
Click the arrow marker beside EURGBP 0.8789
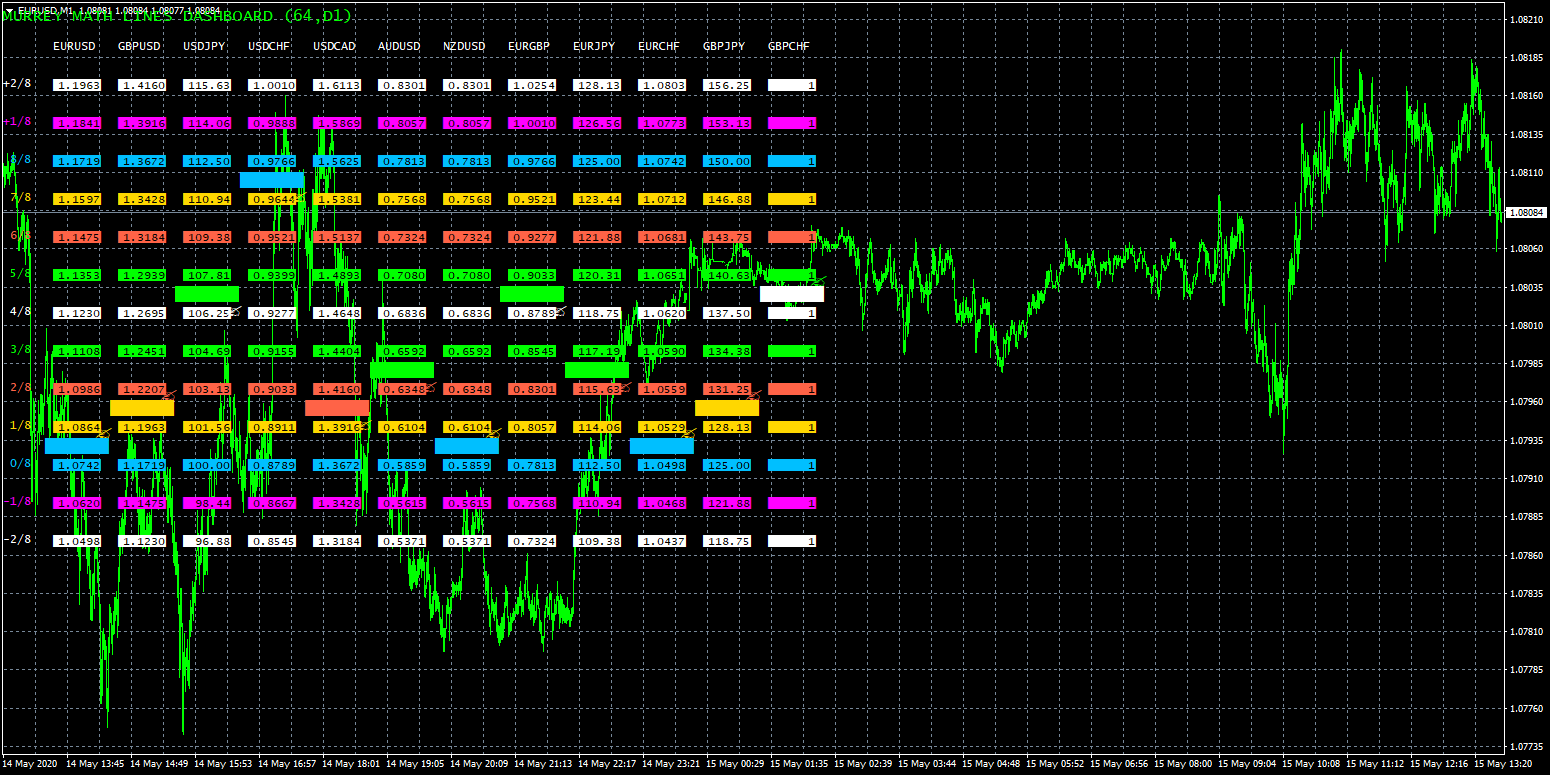561,312
